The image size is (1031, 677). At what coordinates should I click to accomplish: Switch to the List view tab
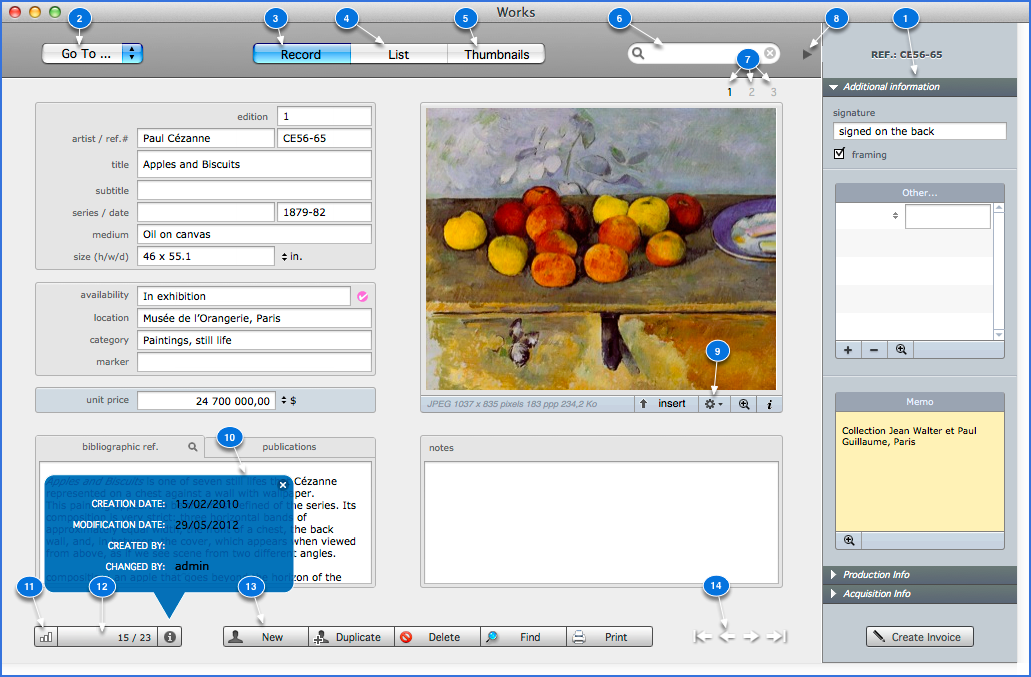[398, 54]
